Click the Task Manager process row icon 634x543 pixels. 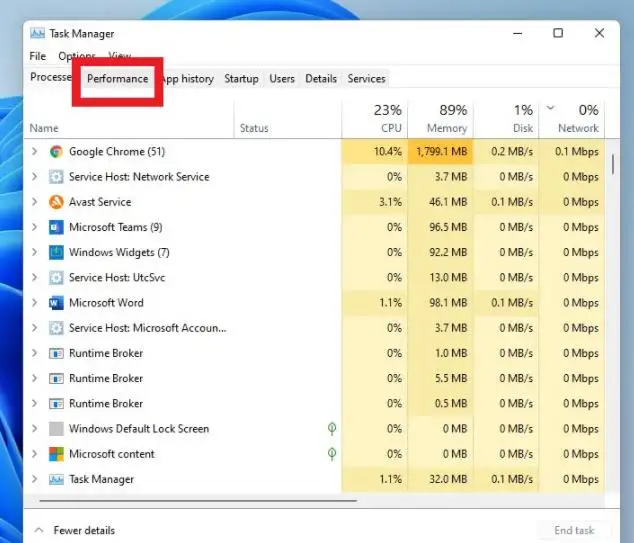click(56, 480)
